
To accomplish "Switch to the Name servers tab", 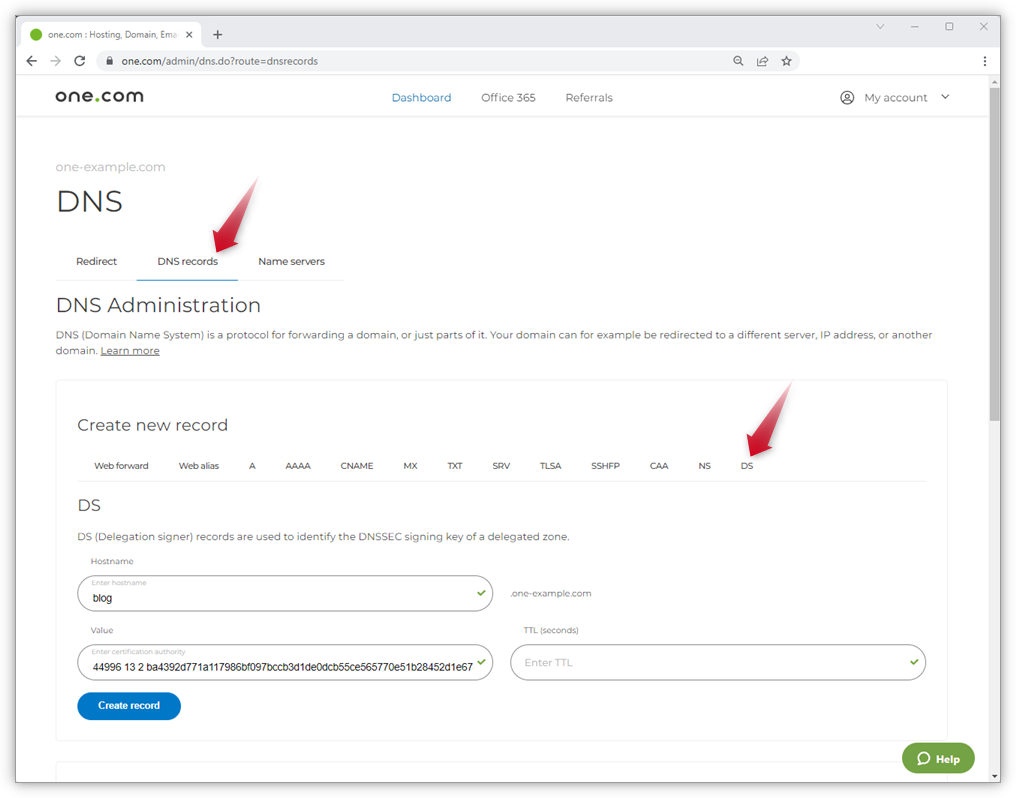I will pyautogui.click(x=291, y=261).
